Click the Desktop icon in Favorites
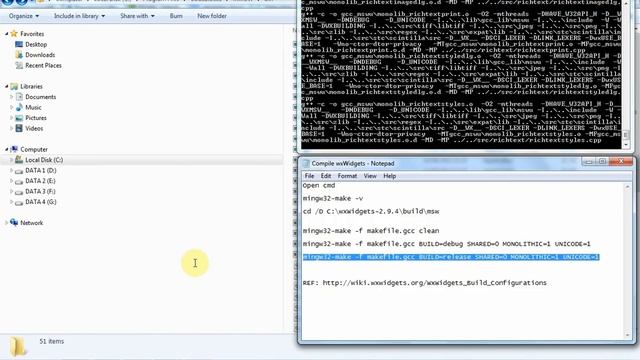 click(19, 44)
